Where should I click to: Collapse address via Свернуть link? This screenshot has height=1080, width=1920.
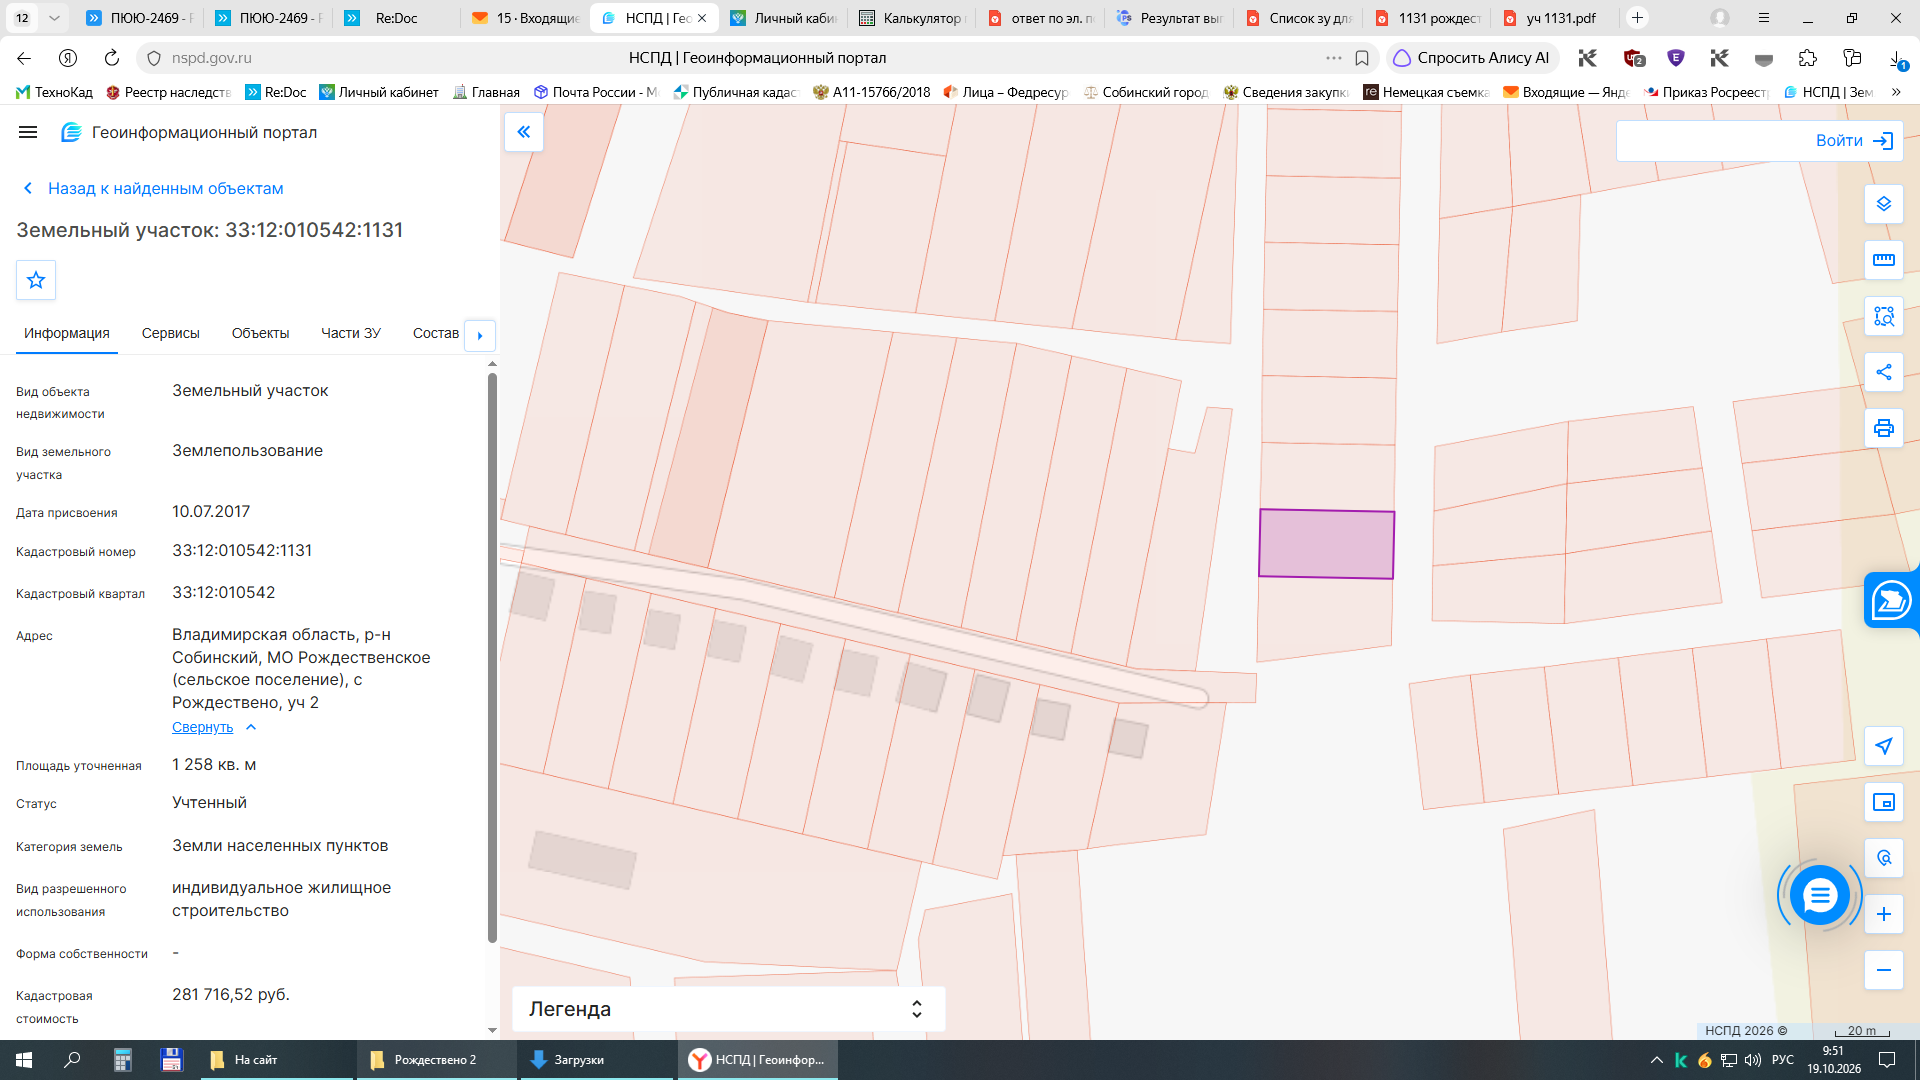click(203, 727)
